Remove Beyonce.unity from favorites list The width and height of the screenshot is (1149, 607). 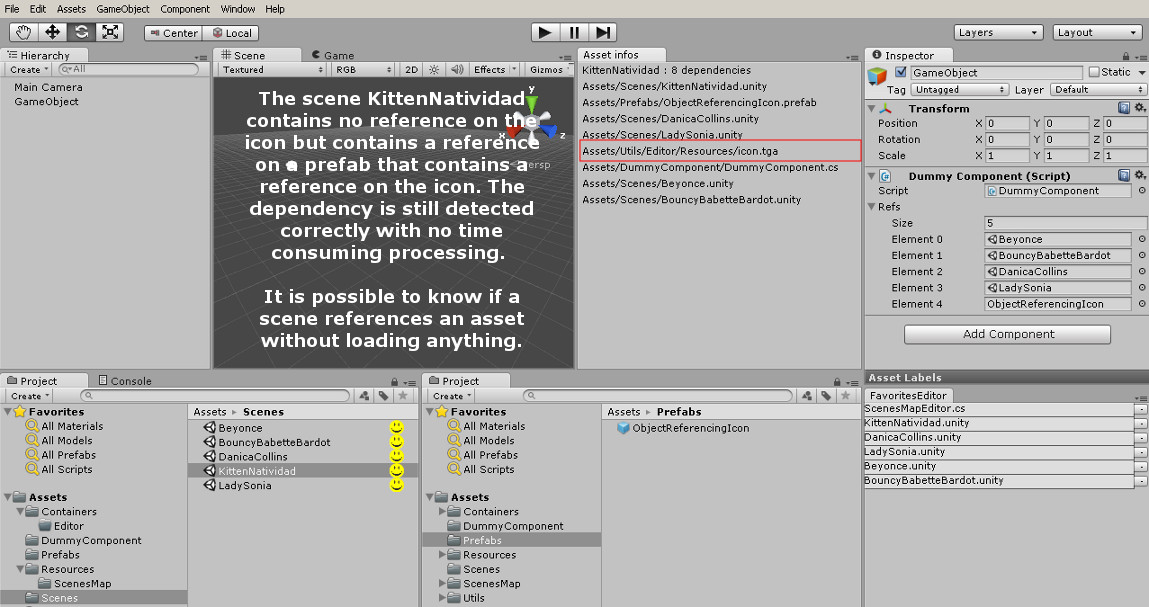pyautogui.click(x=1141, y=467)
